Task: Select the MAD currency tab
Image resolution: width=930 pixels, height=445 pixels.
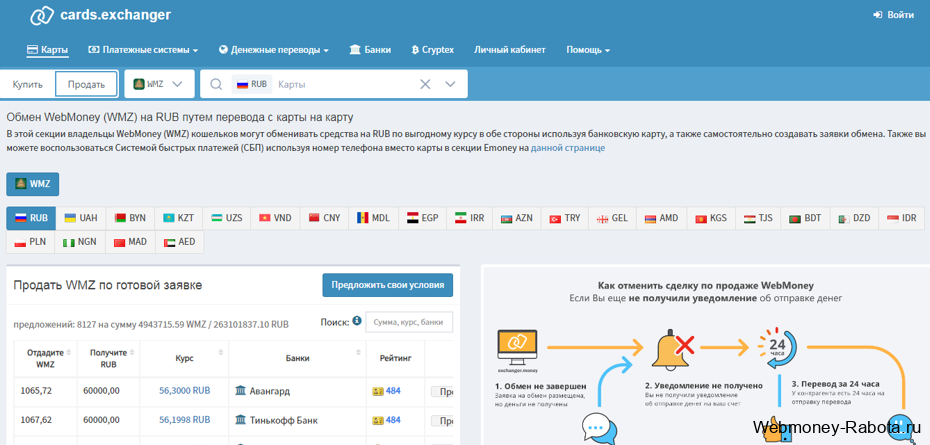Action: (x=130, y=242)
